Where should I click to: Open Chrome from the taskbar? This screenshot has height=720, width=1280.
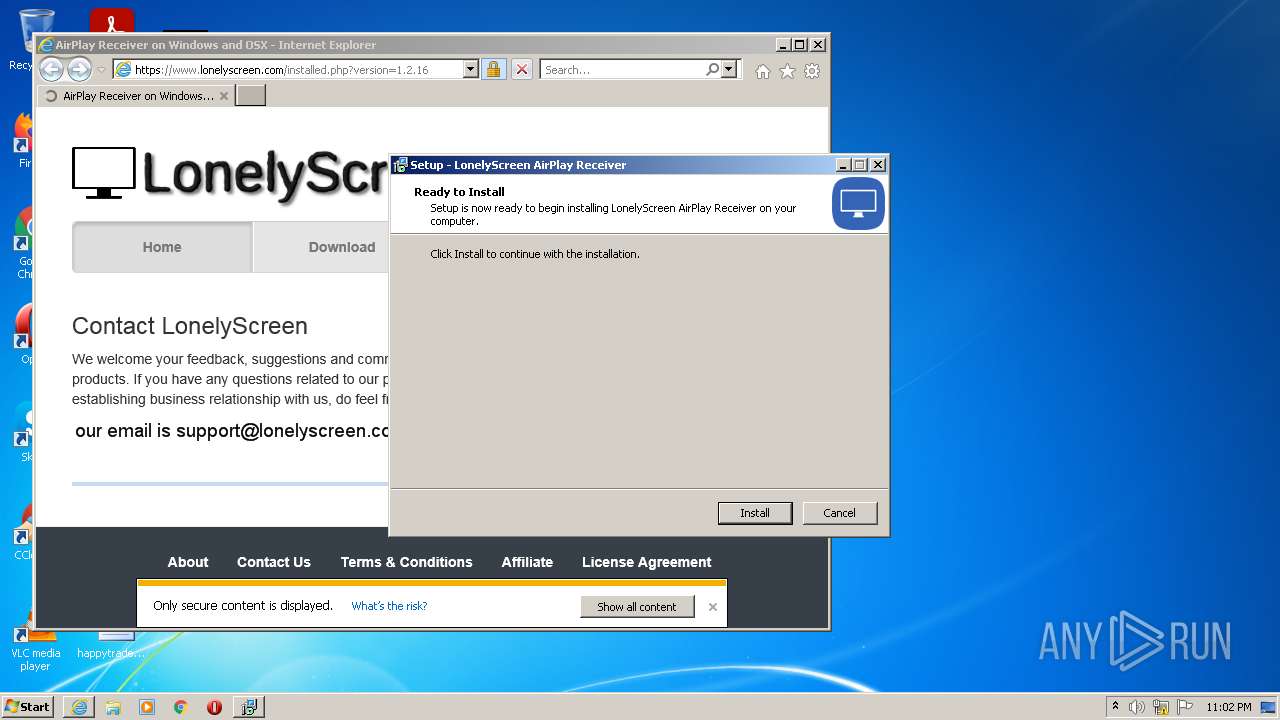click(181, 707)
